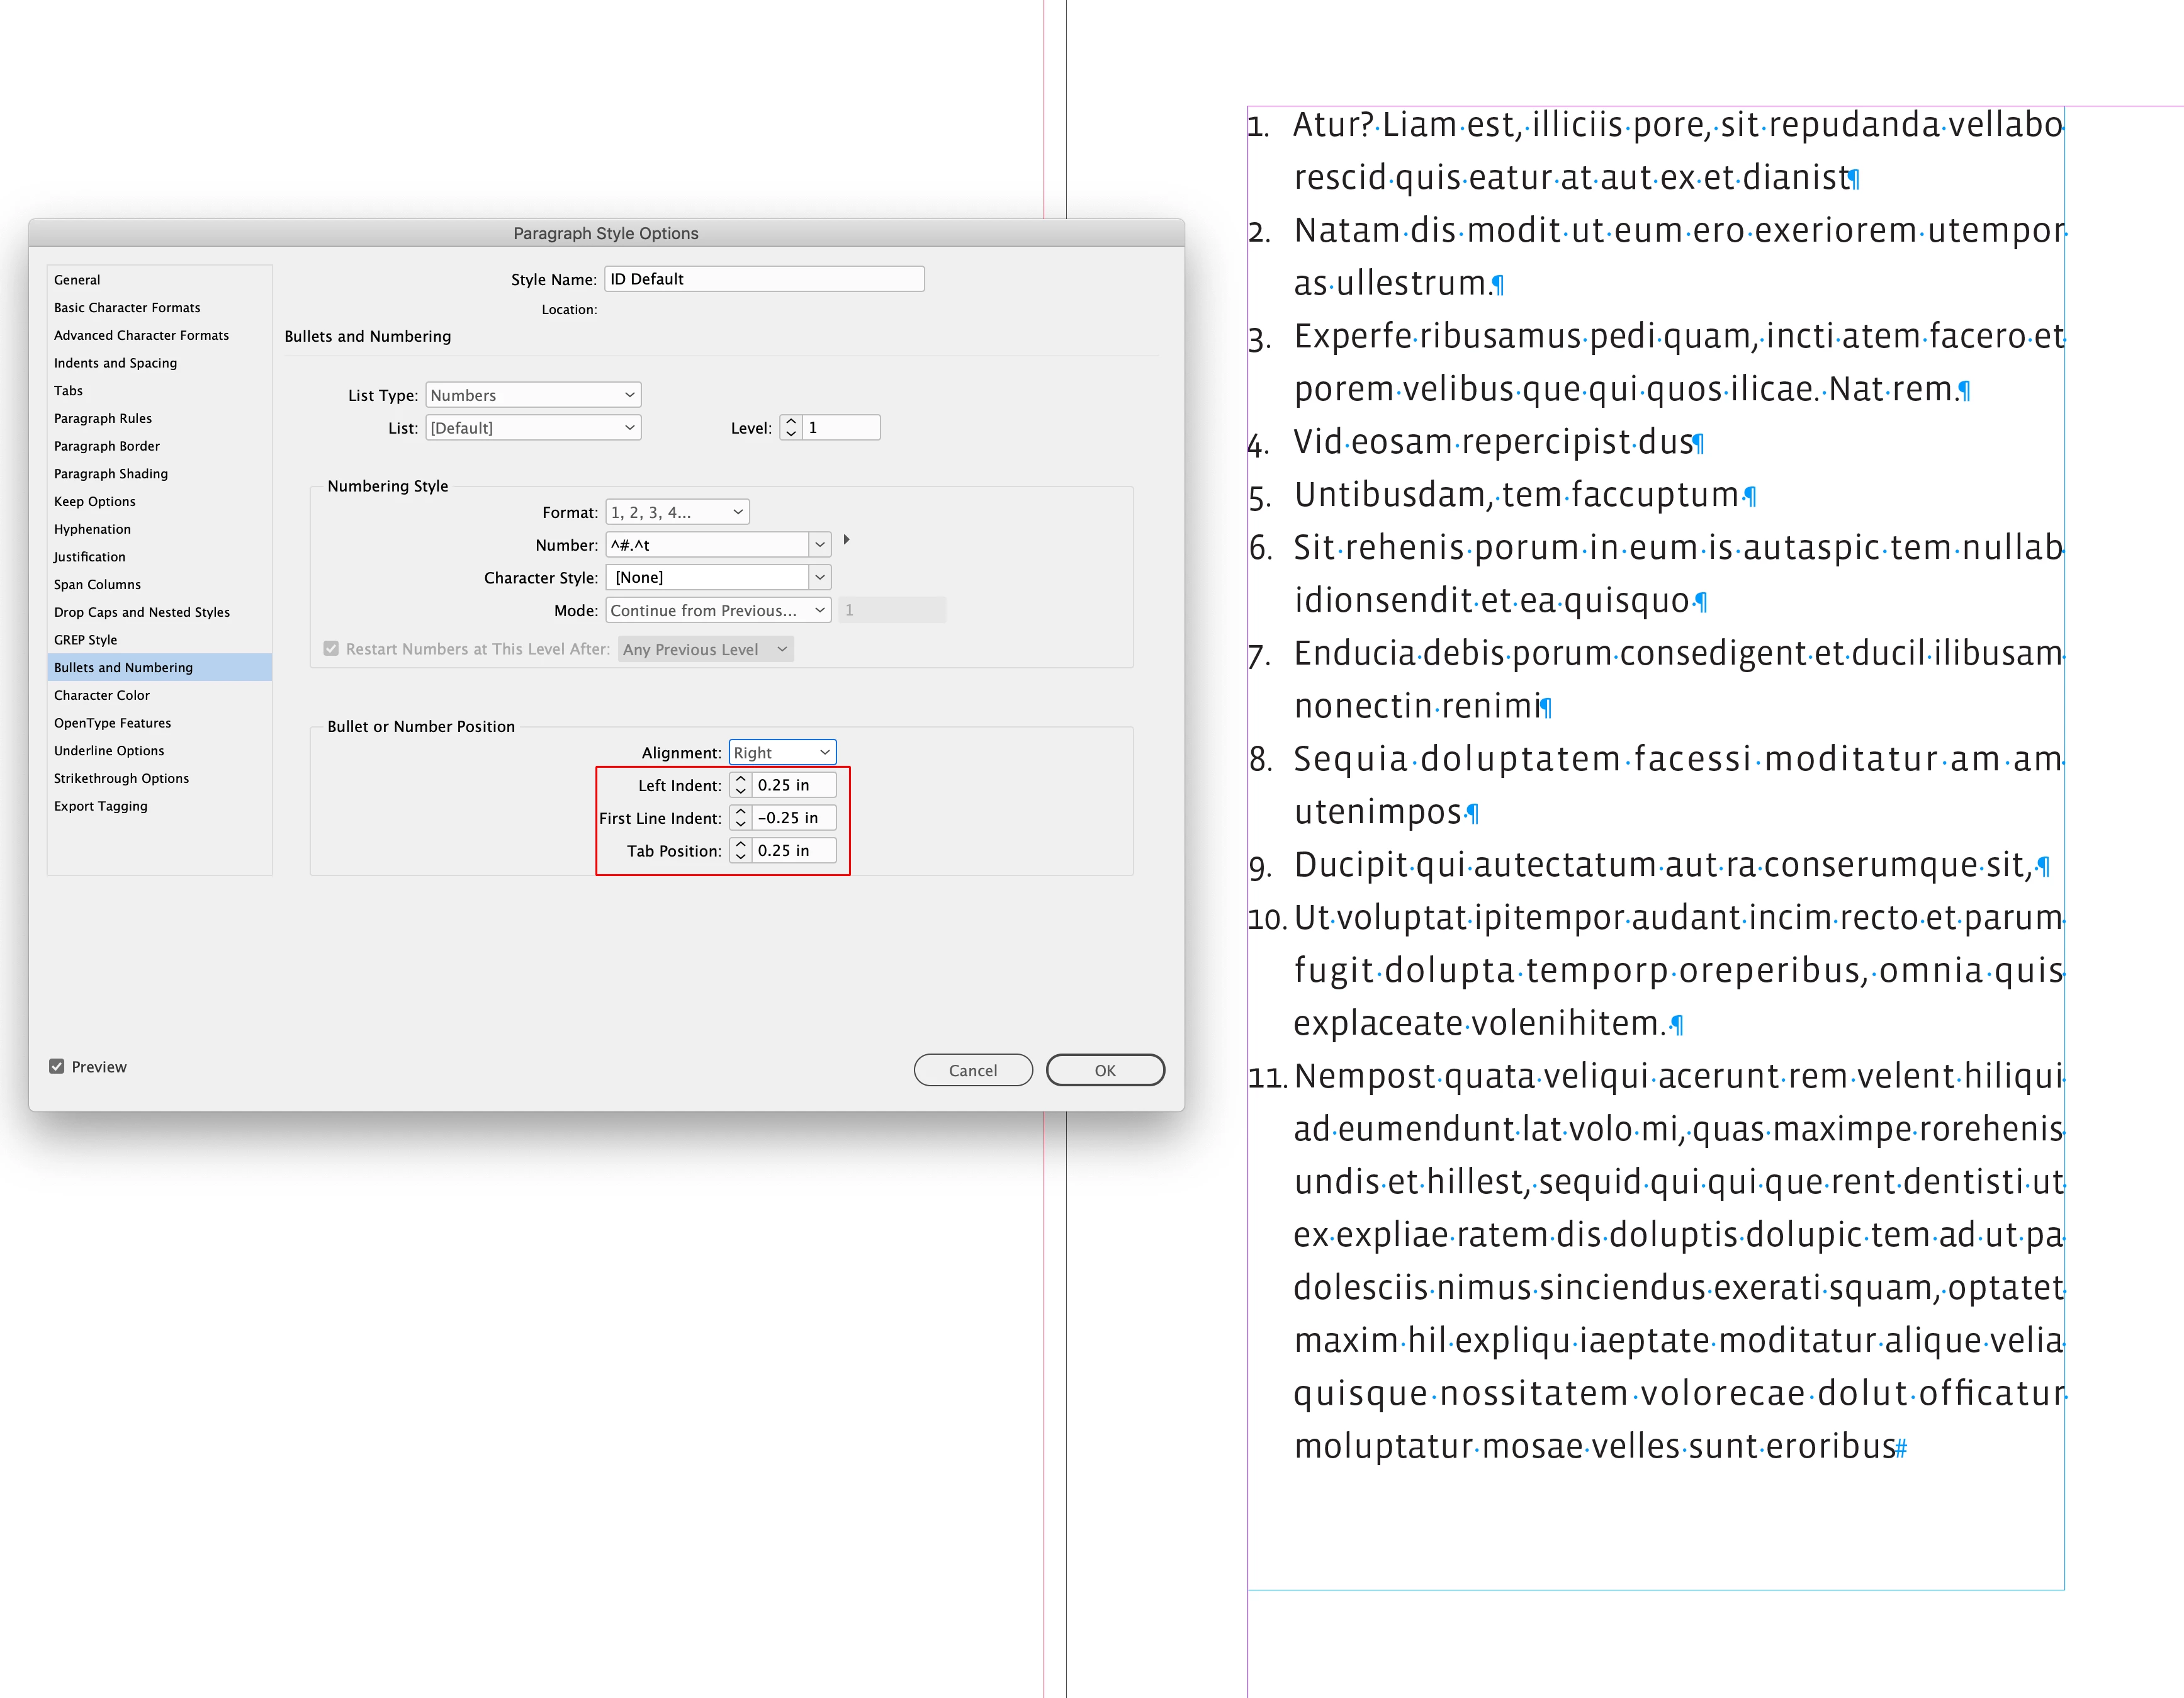Screen dimensions: 2184x1698
Task: Click the Level stepper arrows
Action: click(x=791, y=428)
